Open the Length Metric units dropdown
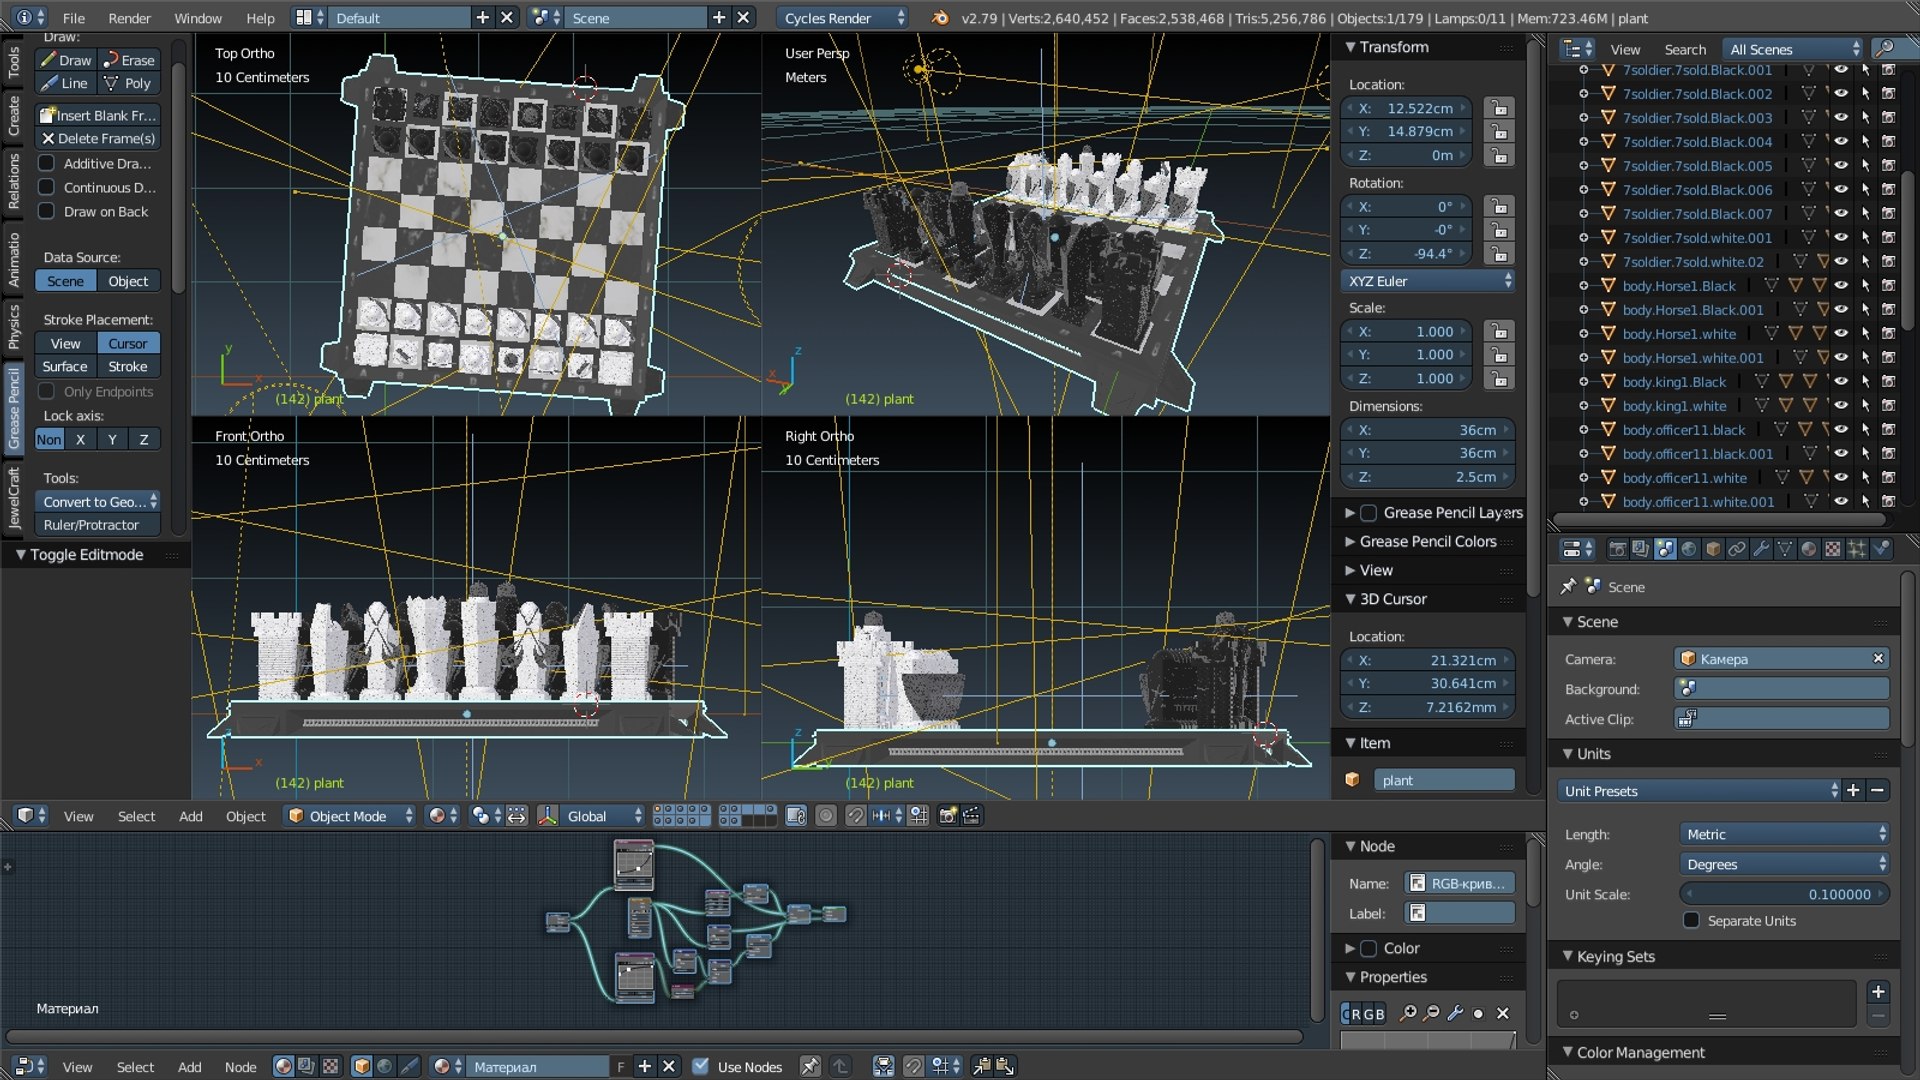This screenshot has height=1080, width=1920. pyautogui.click(x=1784, y=834)
